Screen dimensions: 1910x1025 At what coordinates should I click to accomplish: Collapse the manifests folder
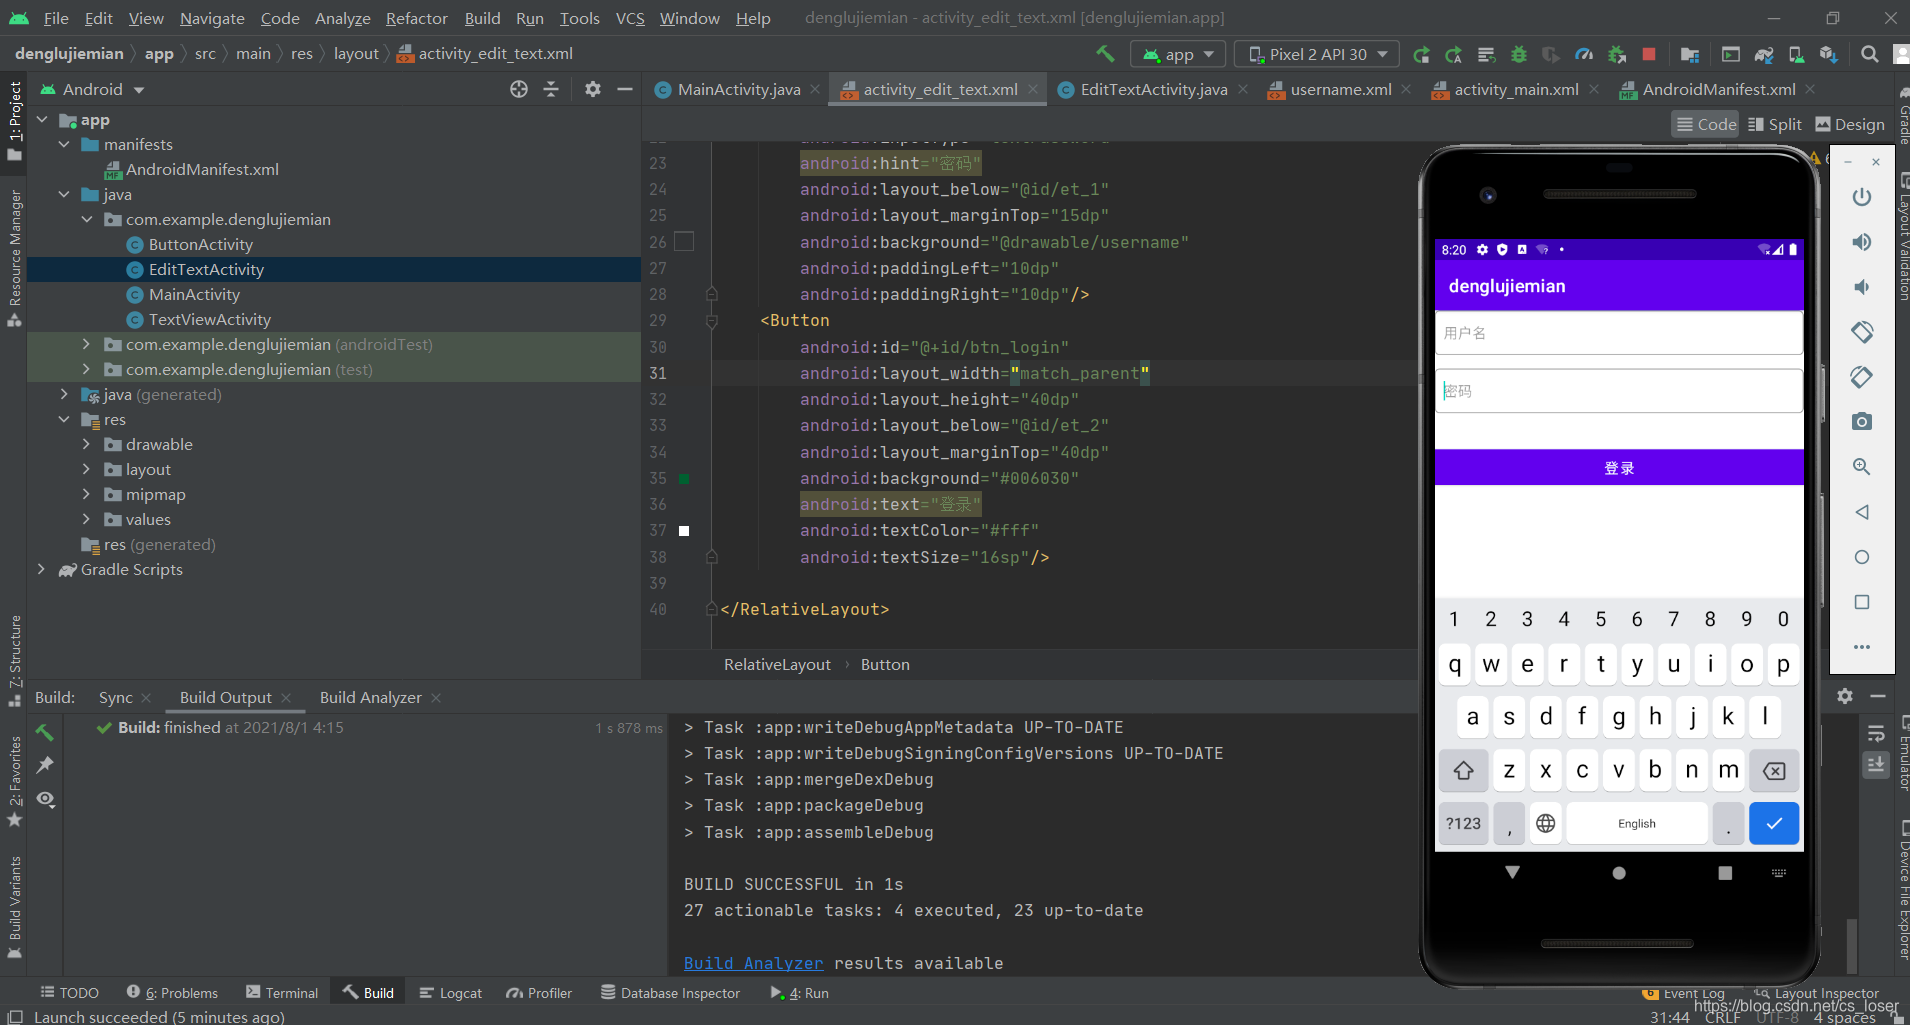[x=64, y=144]
